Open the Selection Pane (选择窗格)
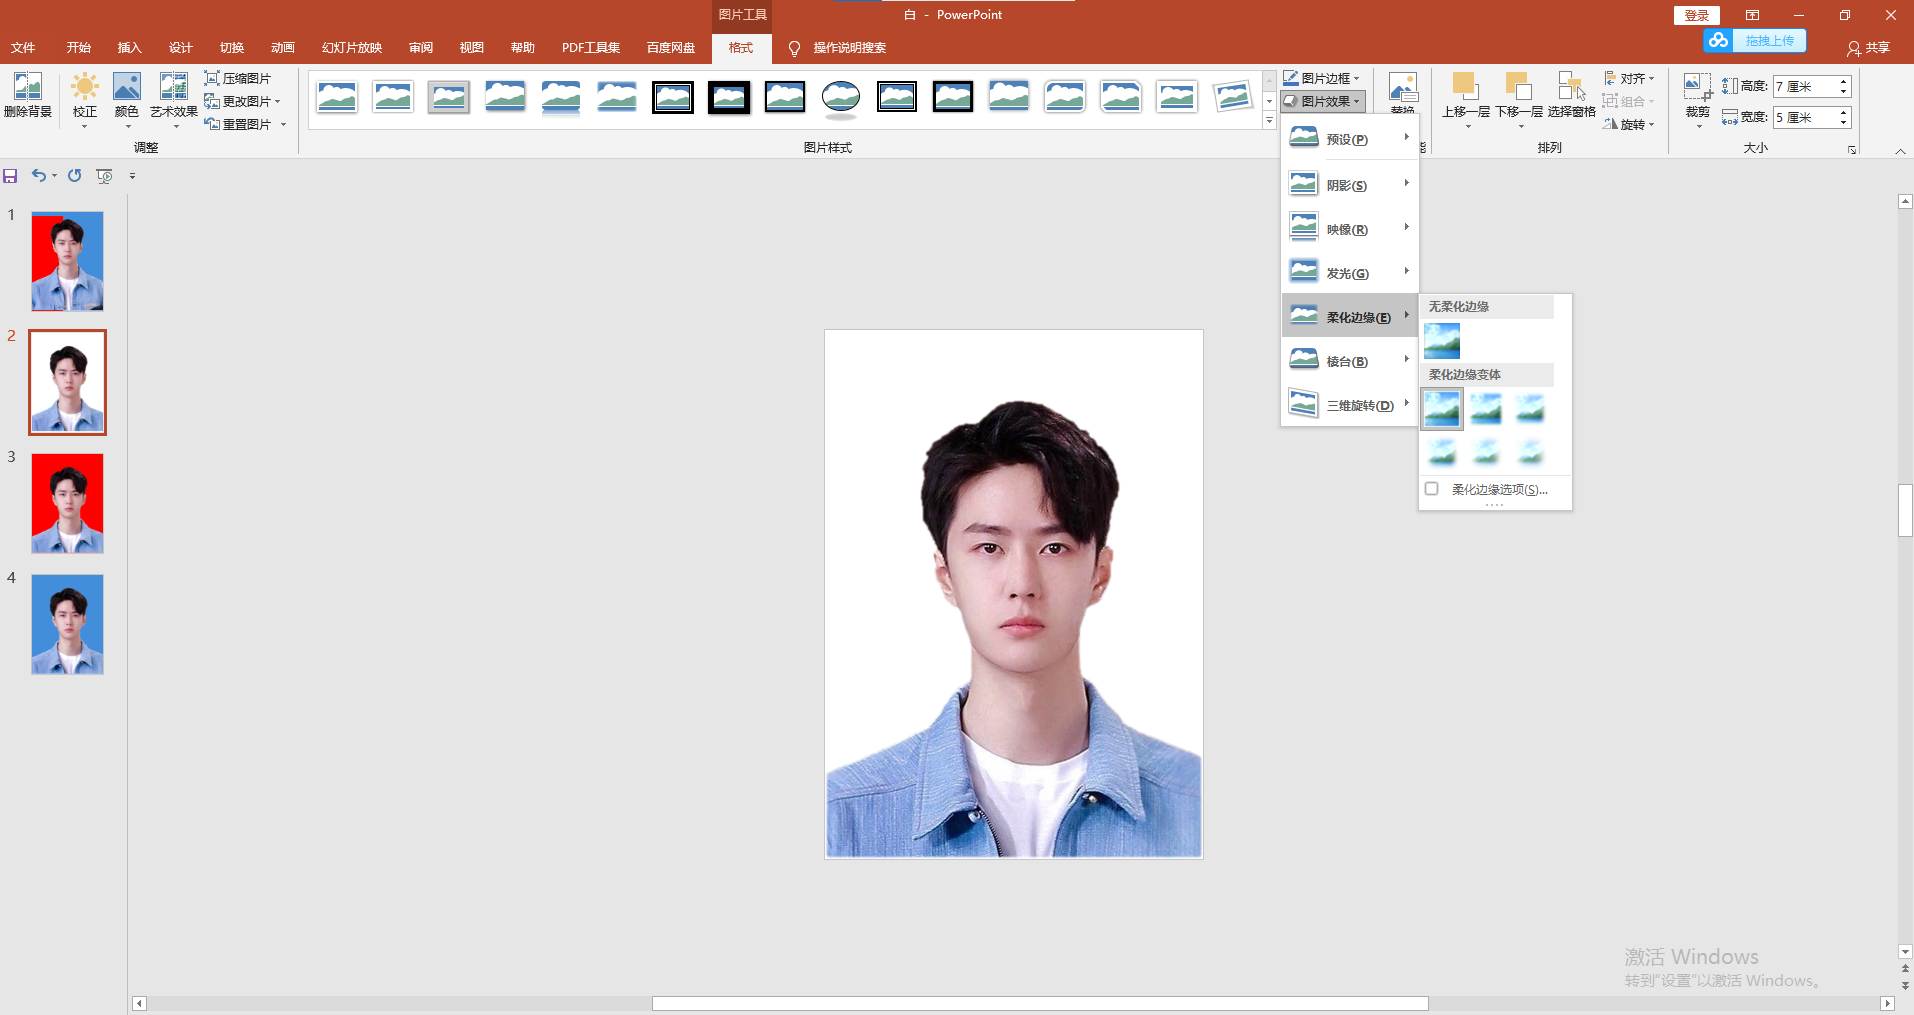 click(1571, 95)
